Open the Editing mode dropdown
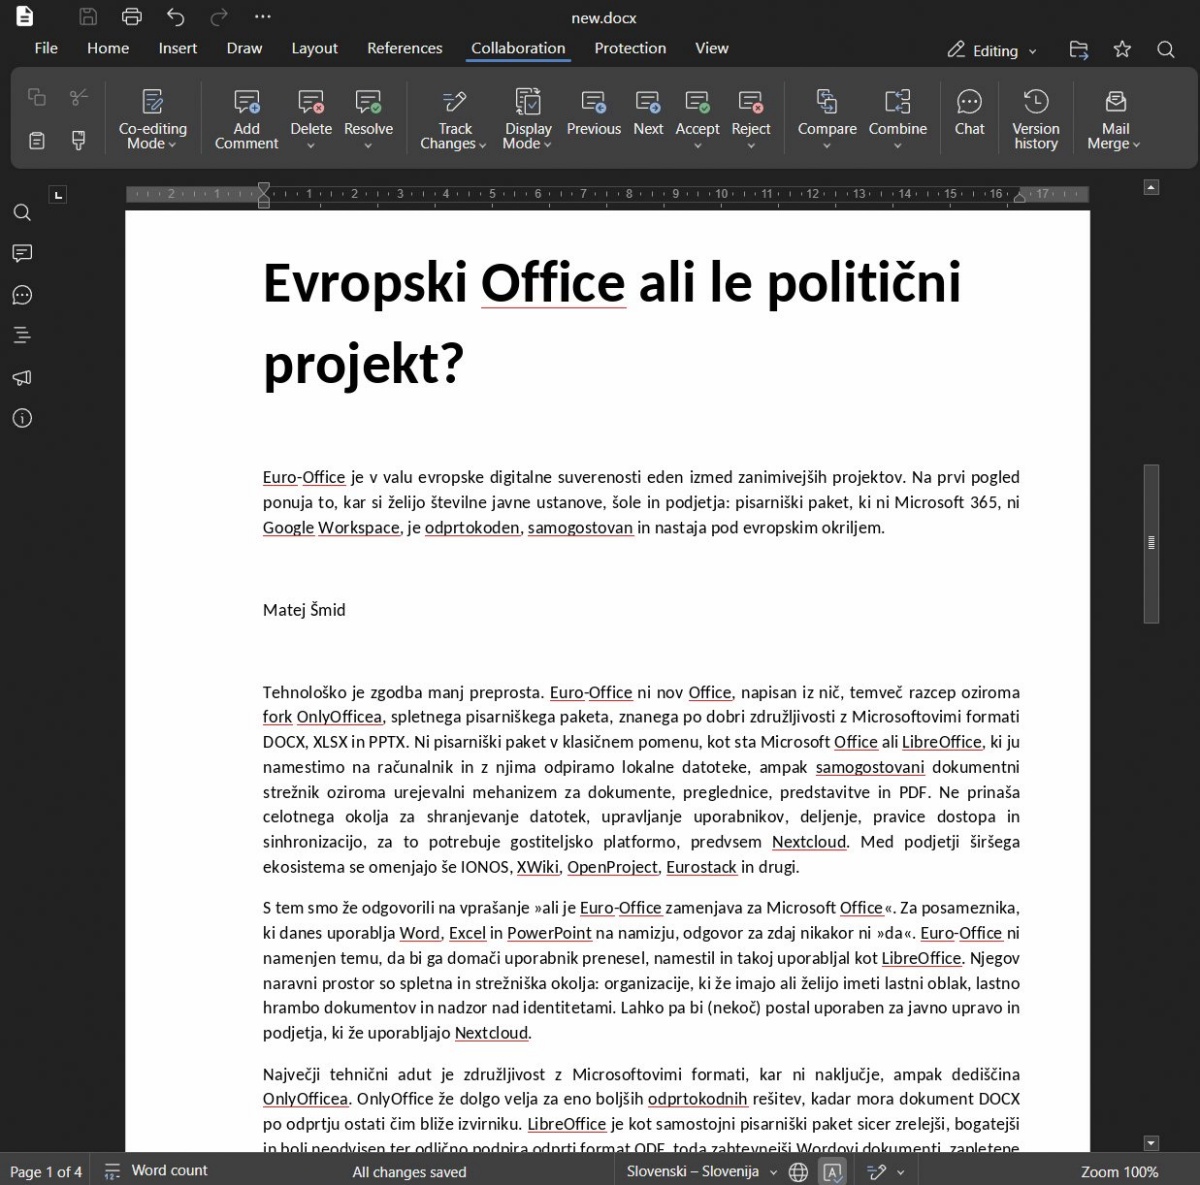The image size is (1200, 1185). [x=992, y=50]
